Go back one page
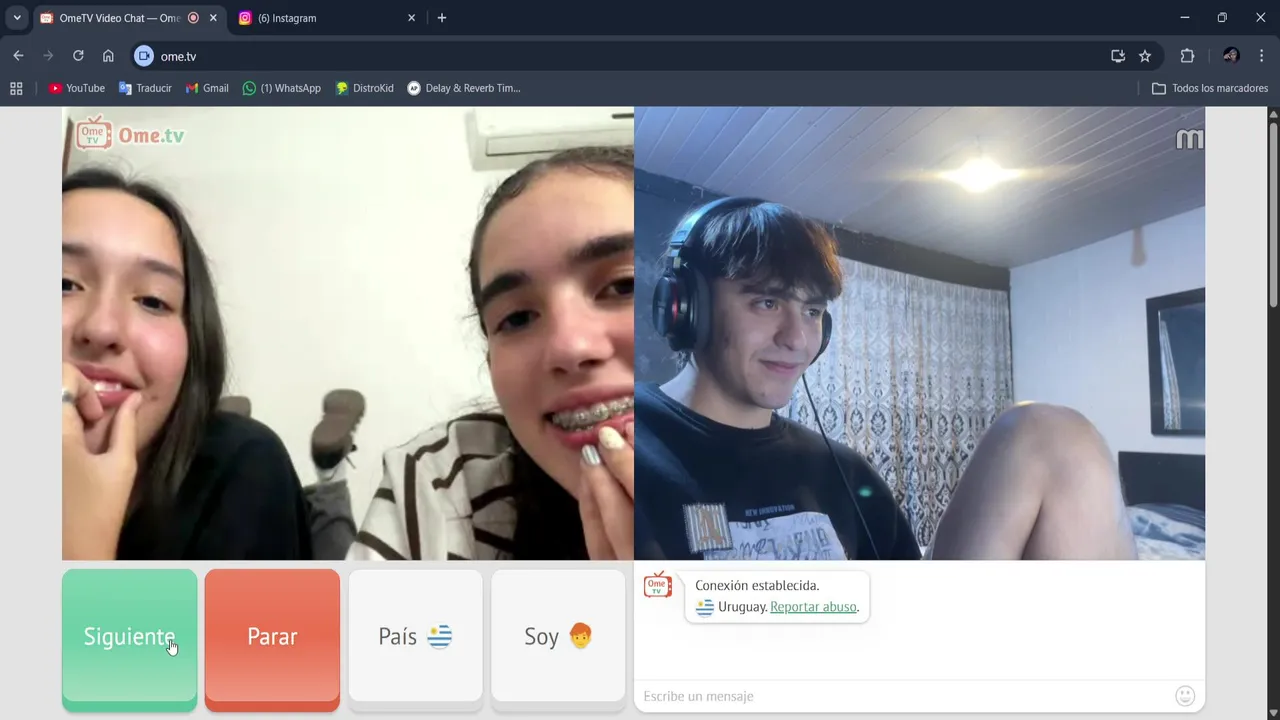 coord(18,56)
